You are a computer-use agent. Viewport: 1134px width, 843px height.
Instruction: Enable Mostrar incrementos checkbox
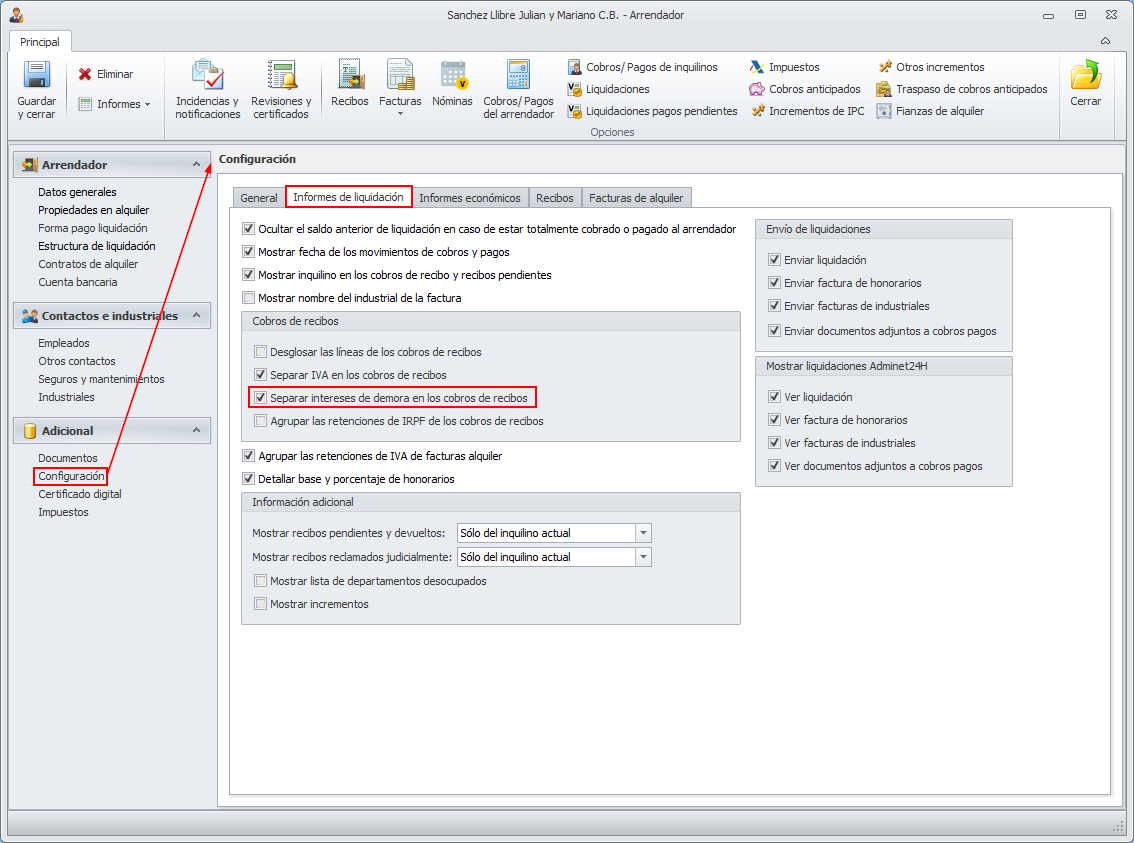[x=260, y=604]
